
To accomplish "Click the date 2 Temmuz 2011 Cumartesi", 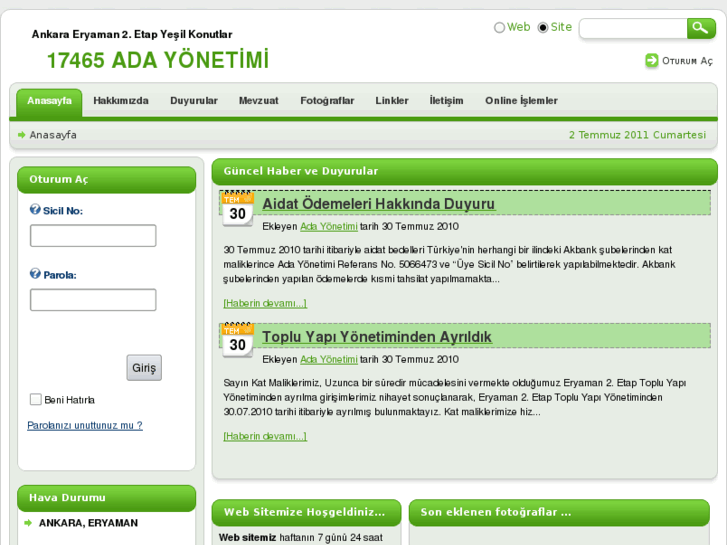I will 638,135.
